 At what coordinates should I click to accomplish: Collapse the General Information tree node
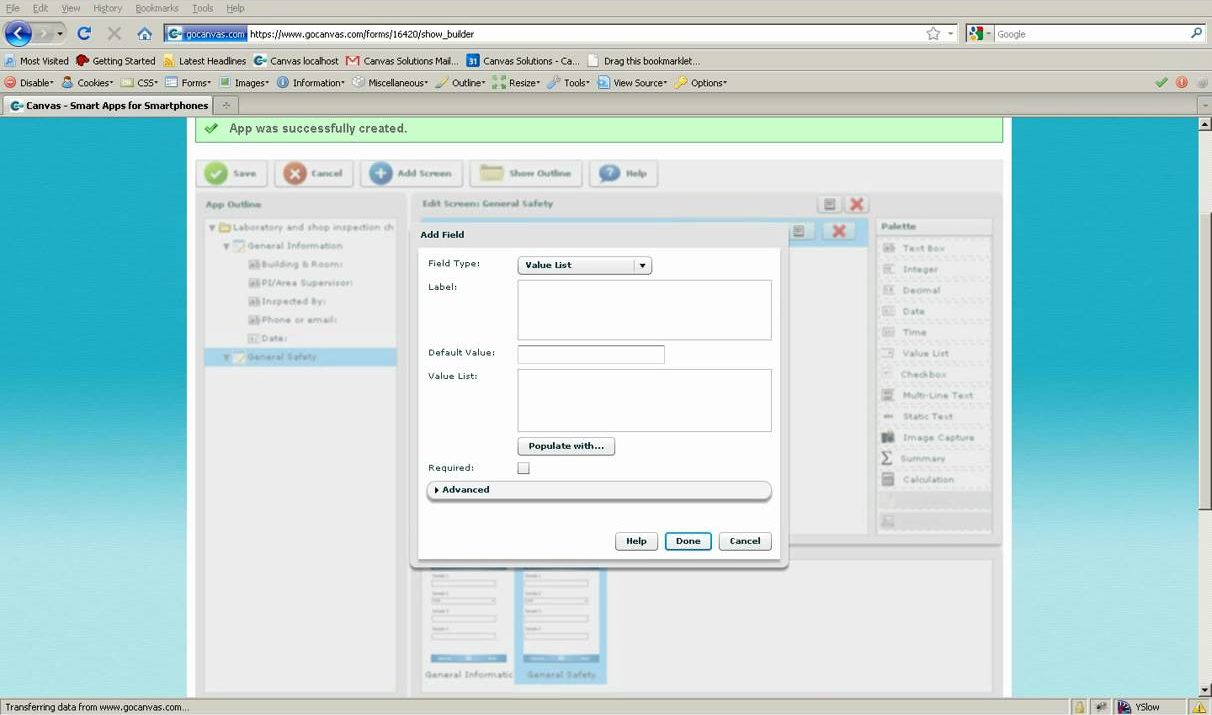click(227, 246)
